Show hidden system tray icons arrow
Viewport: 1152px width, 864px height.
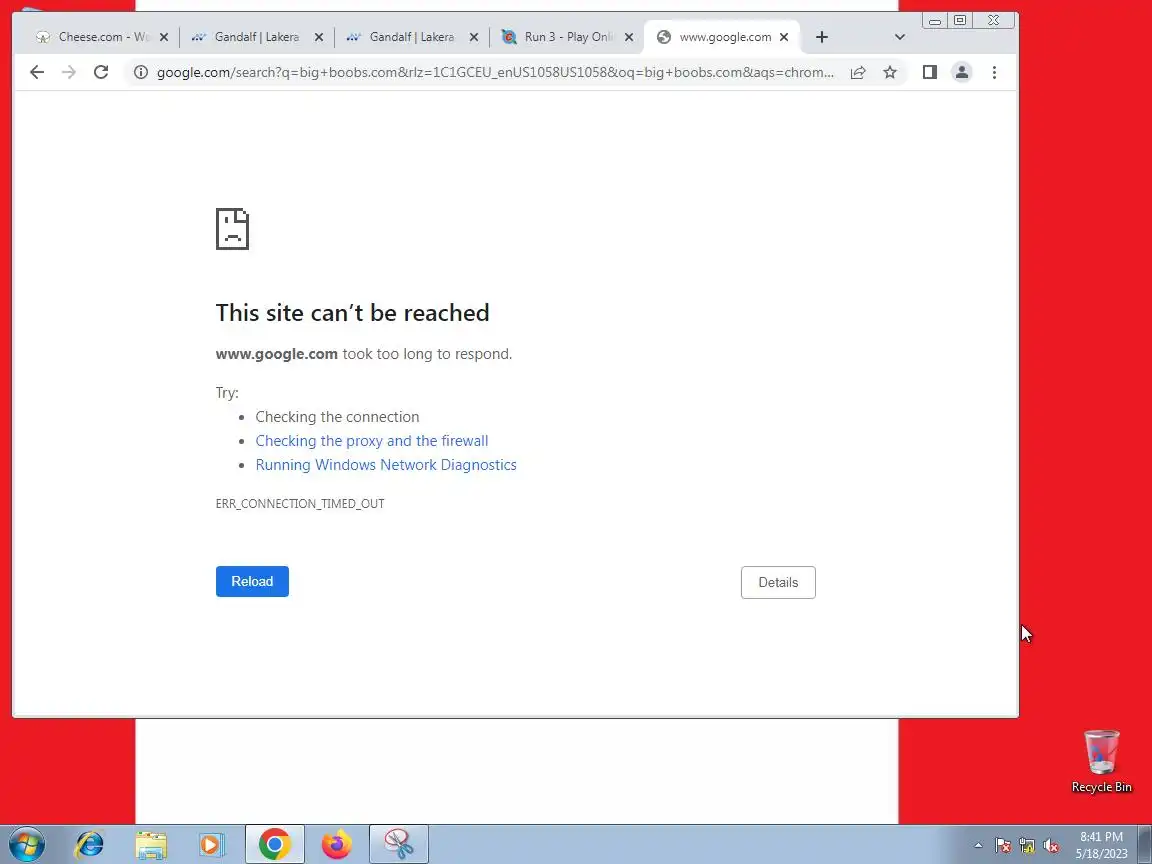978,846
